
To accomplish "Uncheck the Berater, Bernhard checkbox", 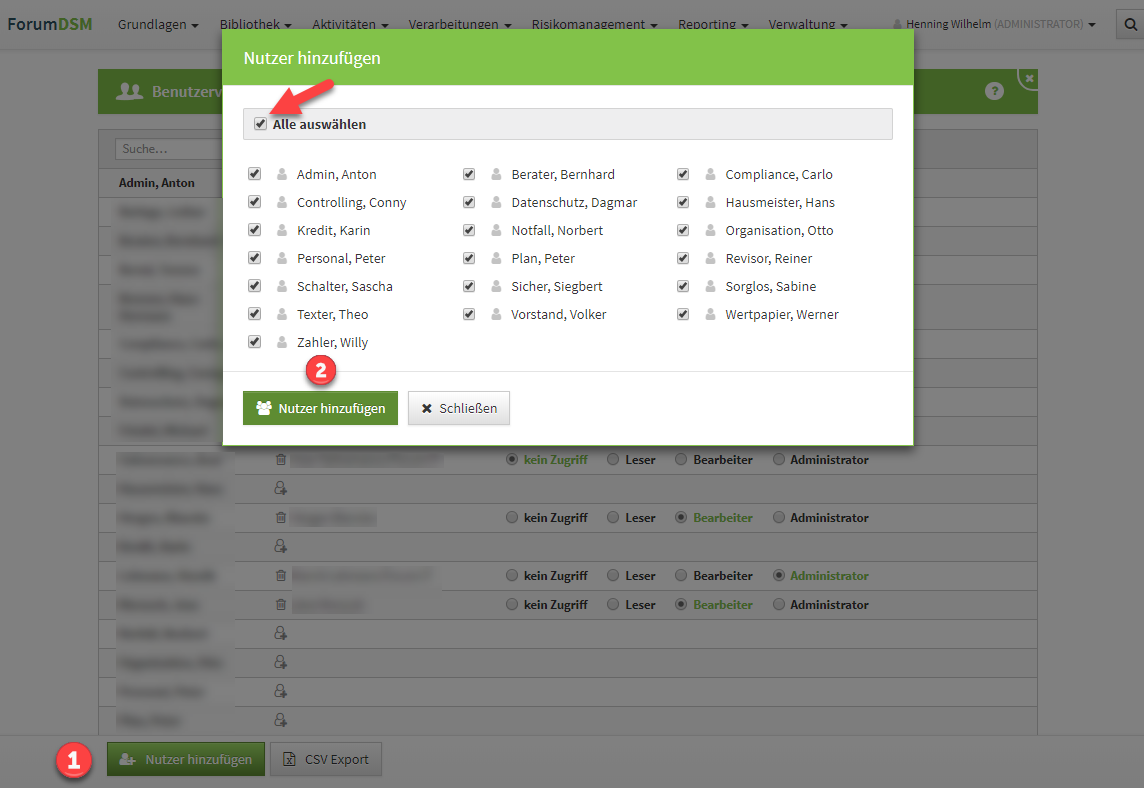I will (469, 174).
